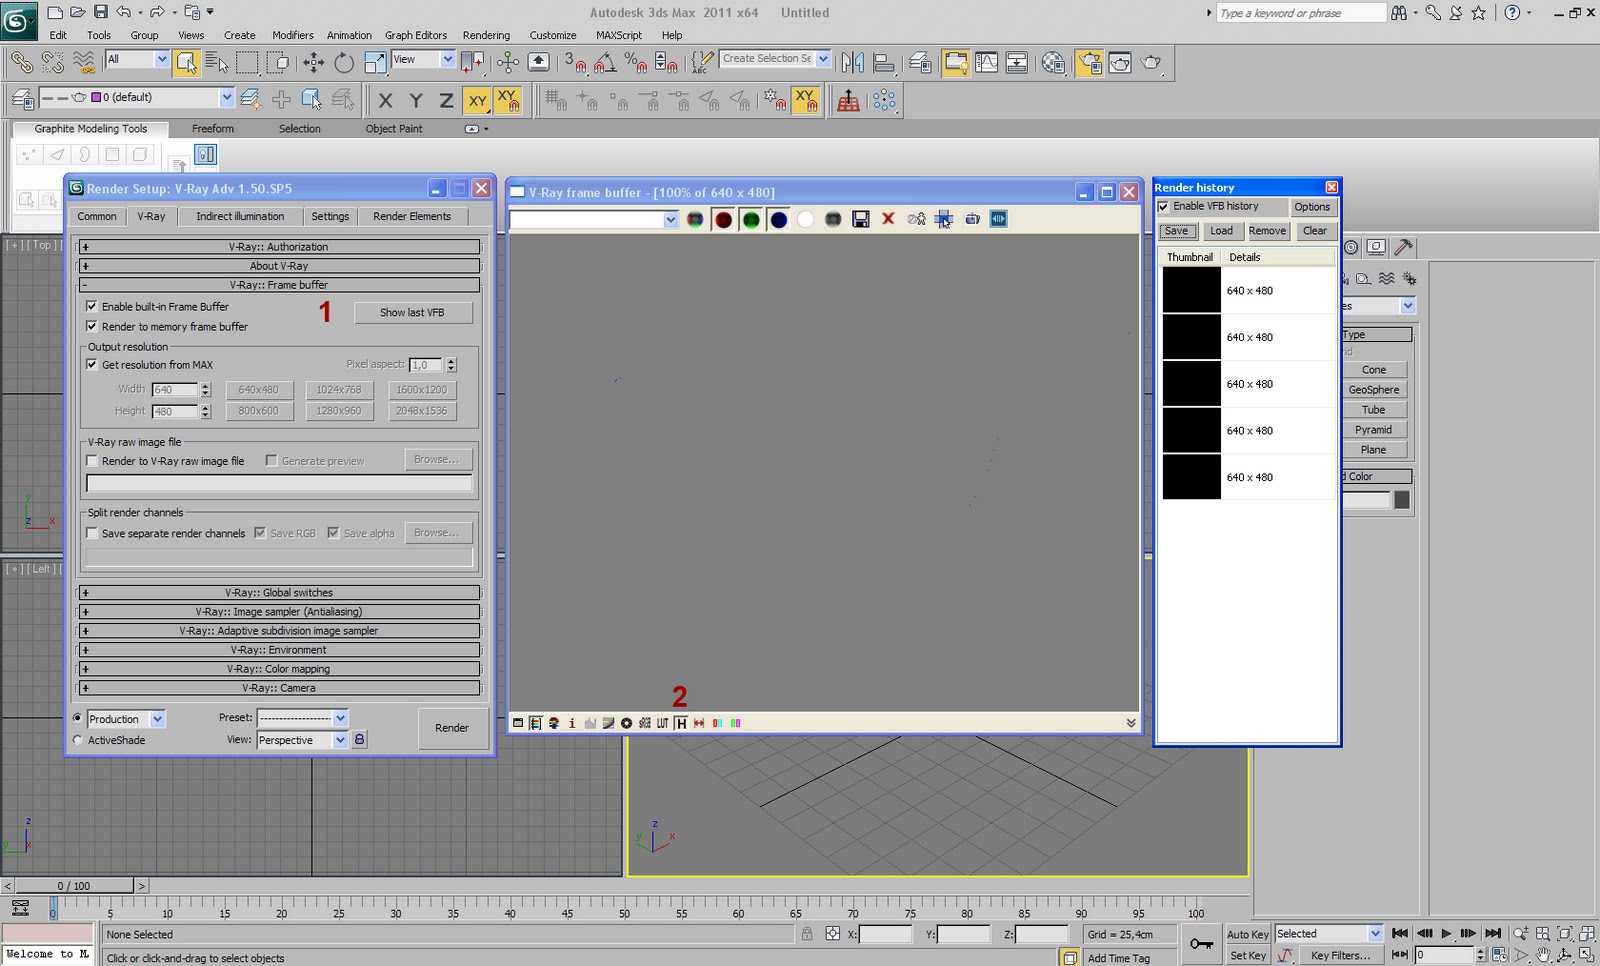Expand the V-Ray:: Authorization rollout
The width and height of the screenshot is (1600, 966).
coord(279,247)
